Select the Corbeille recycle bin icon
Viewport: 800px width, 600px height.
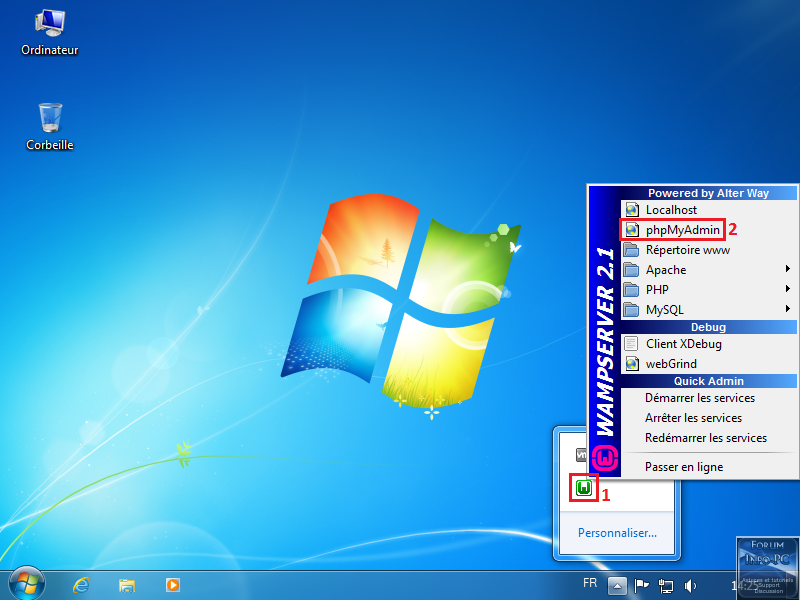(49, 127)
